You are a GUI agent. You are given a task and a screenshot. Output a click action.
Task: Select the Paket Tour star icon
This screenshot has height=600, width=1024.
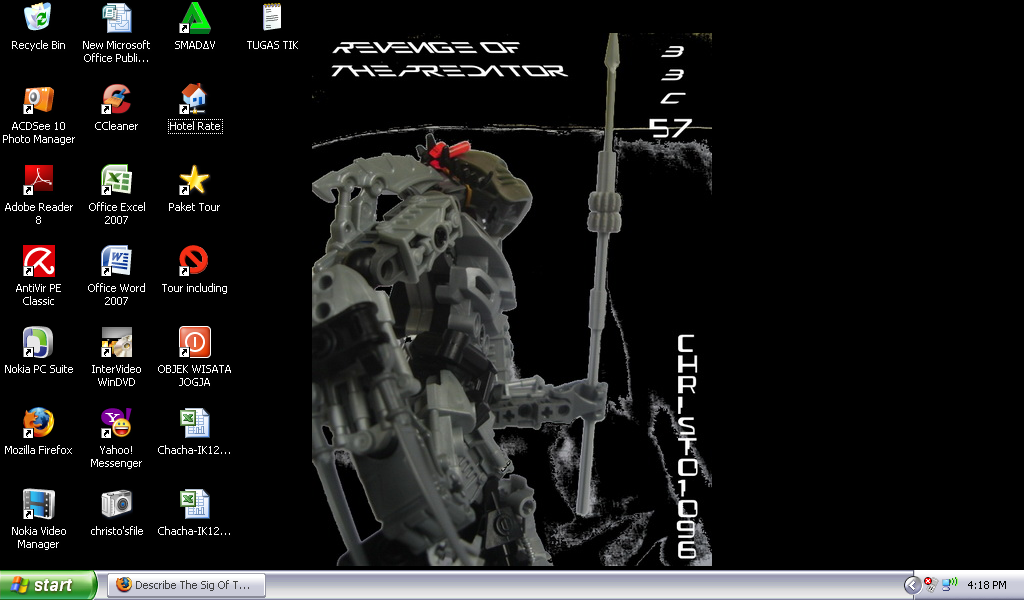pyautogui.click(x=194, y=181)
